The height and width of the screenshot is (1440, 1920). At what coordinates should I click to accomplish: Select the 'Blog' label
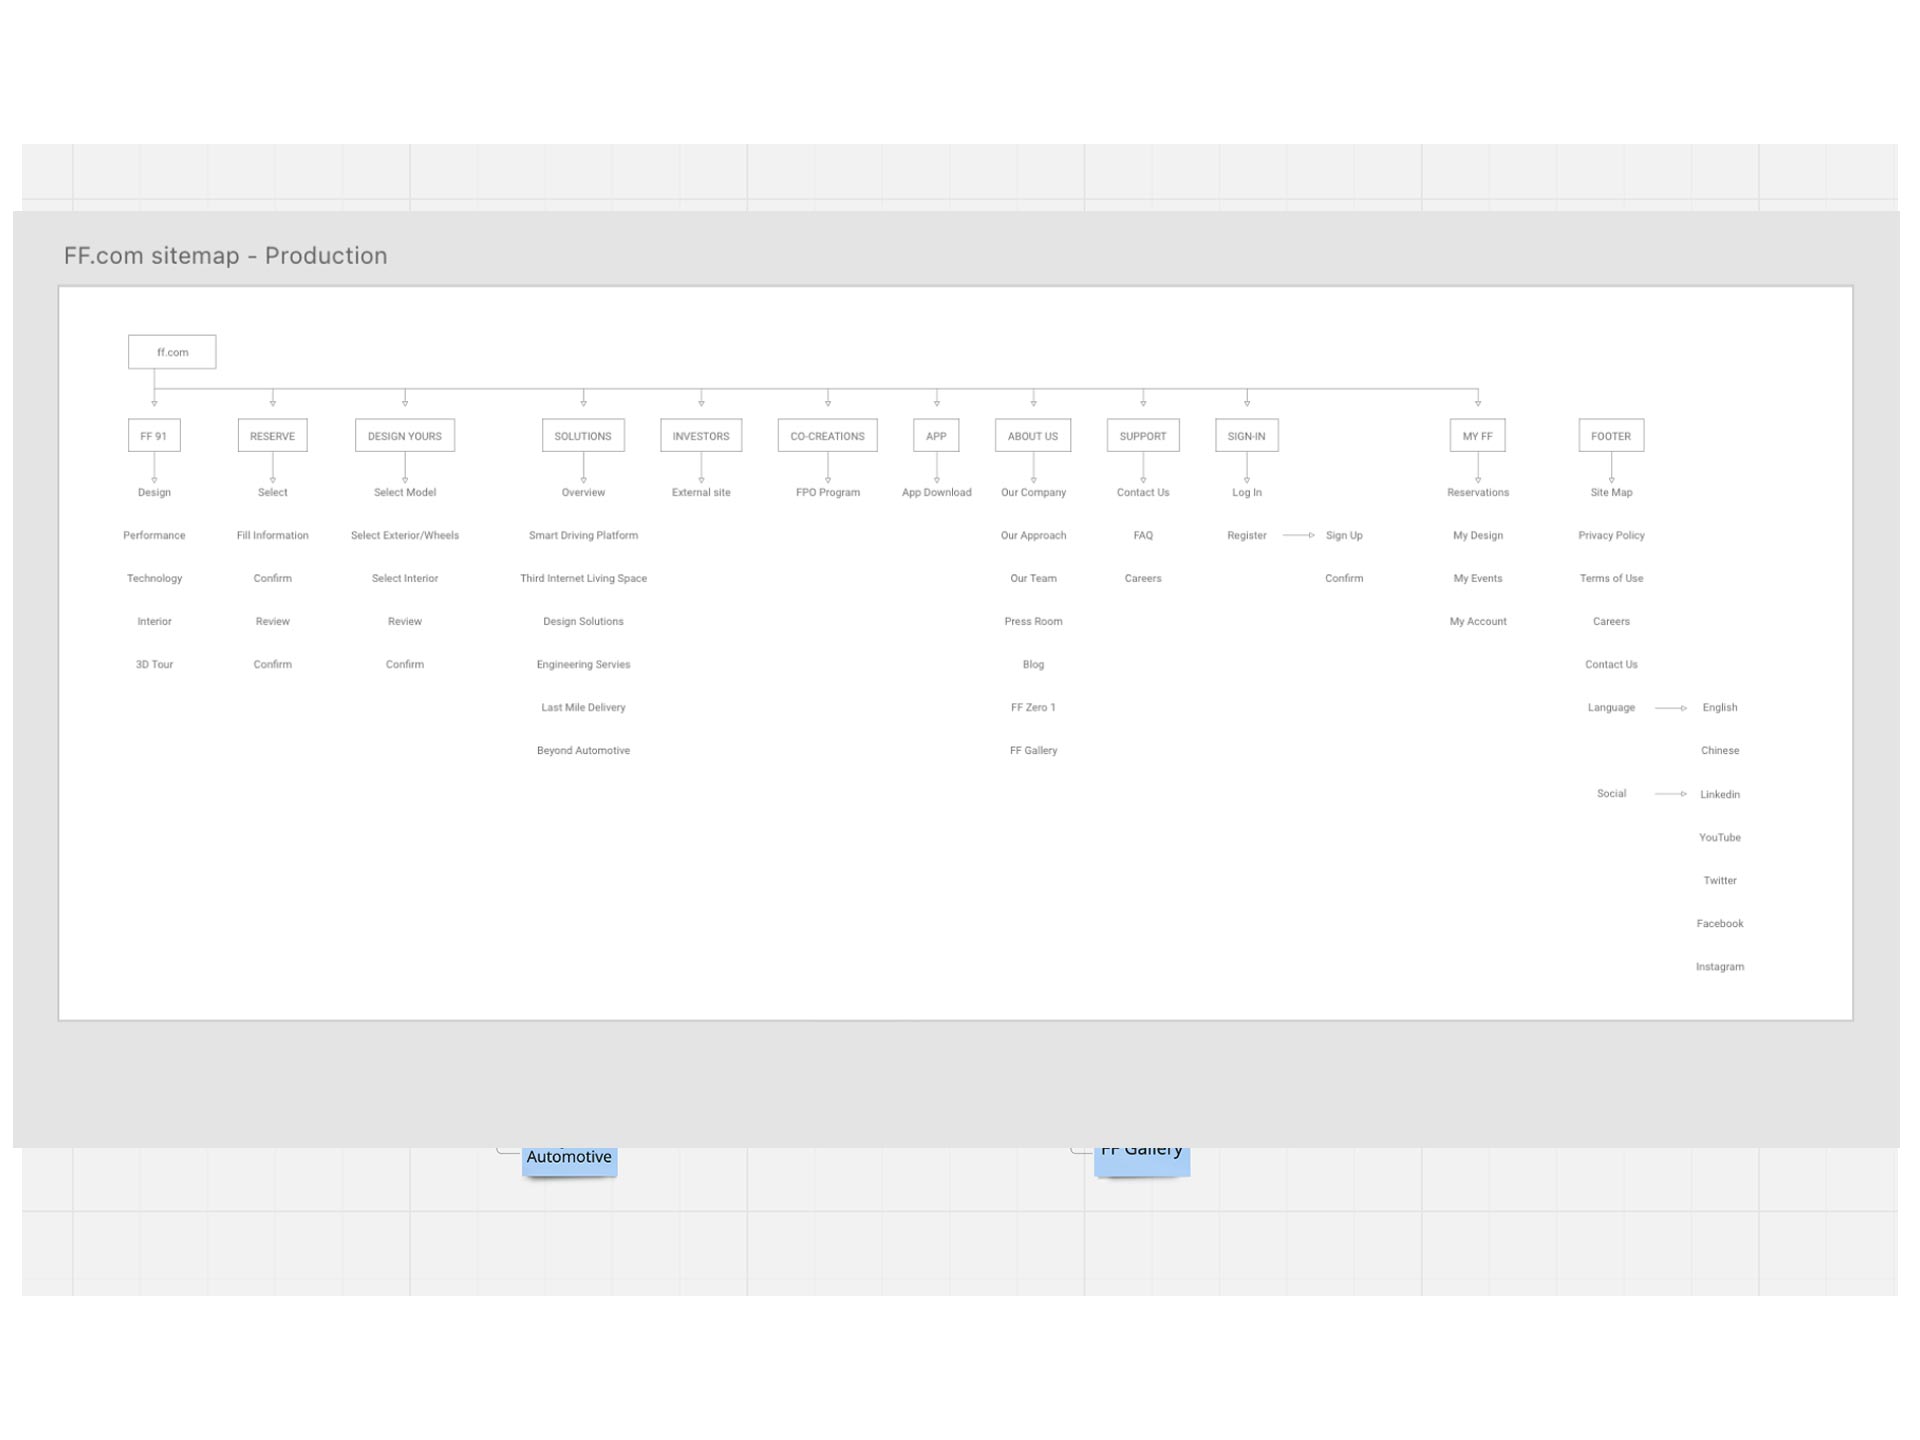(x=1033, y=664)
